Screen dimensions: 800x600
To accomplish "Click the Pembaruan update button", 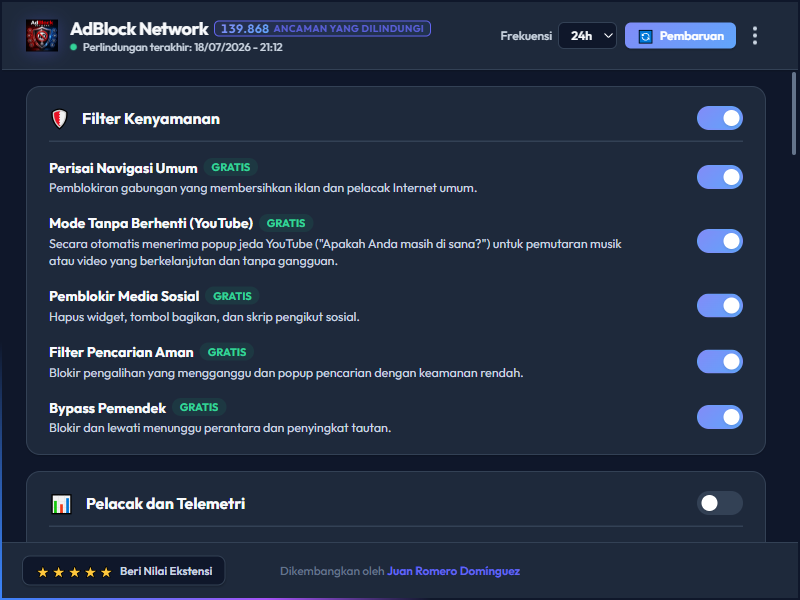I will [680, 36].
